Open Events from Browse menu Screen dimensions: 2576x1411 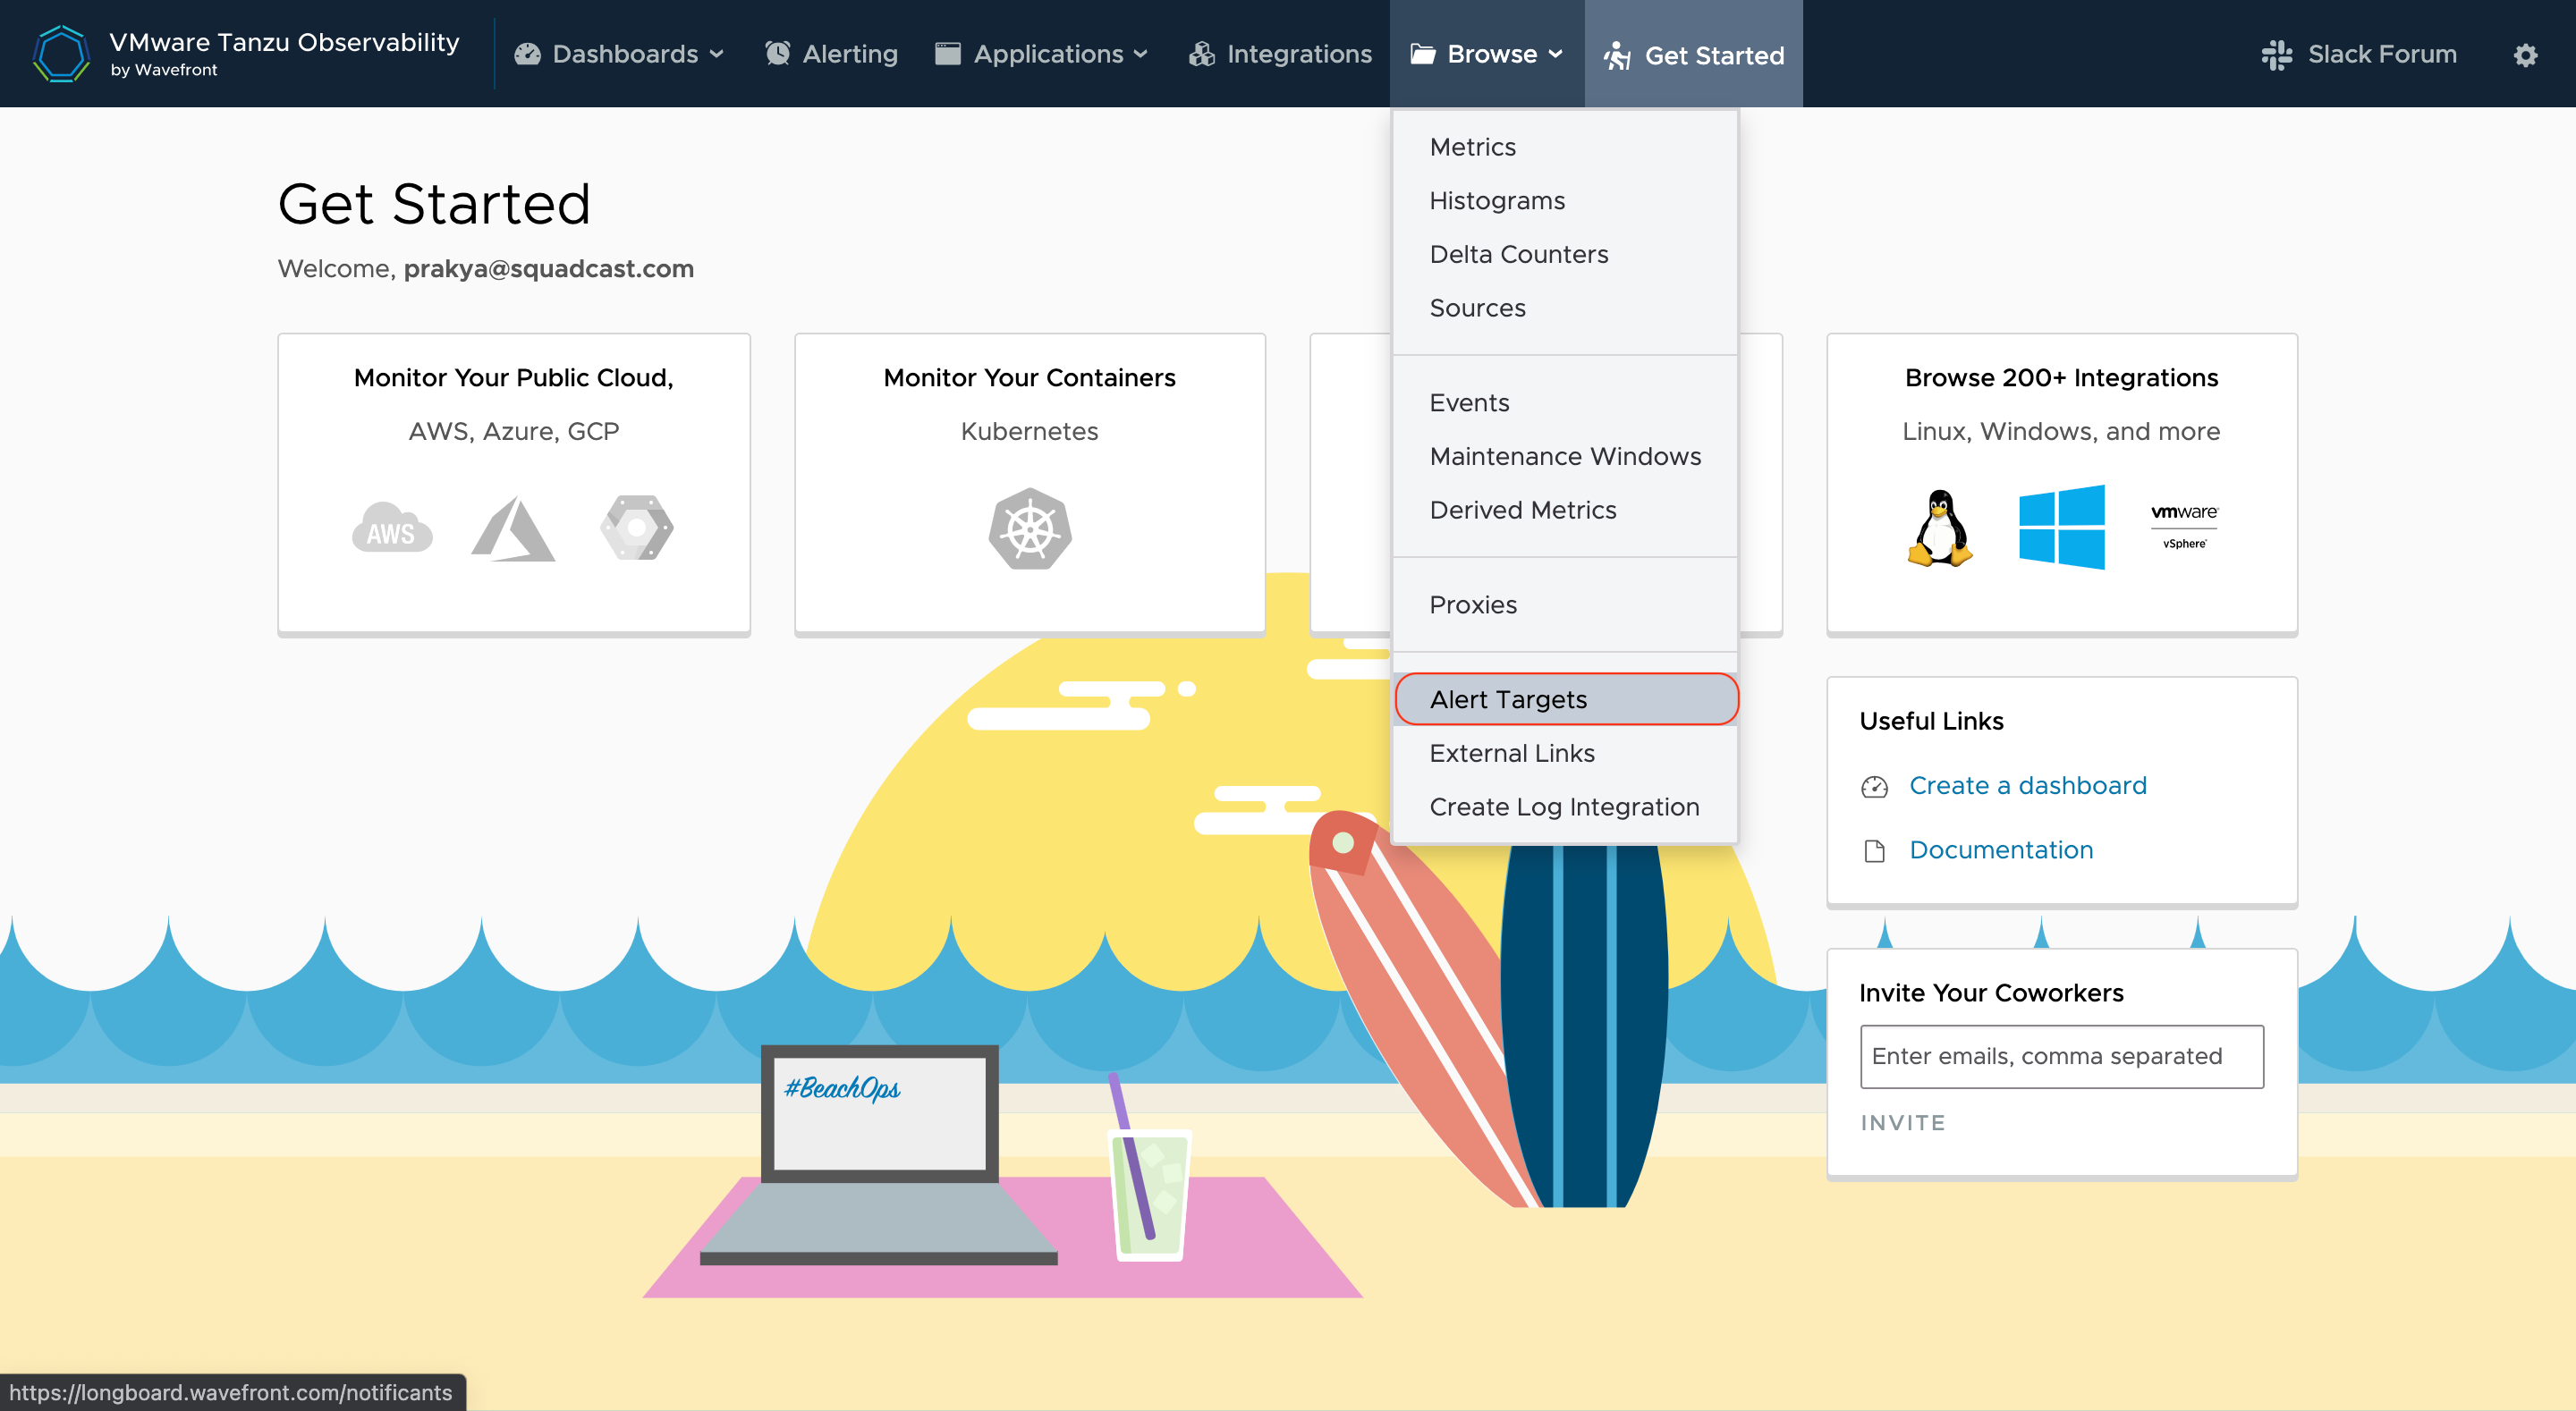pyautogui.click(x=1566, y=403)
